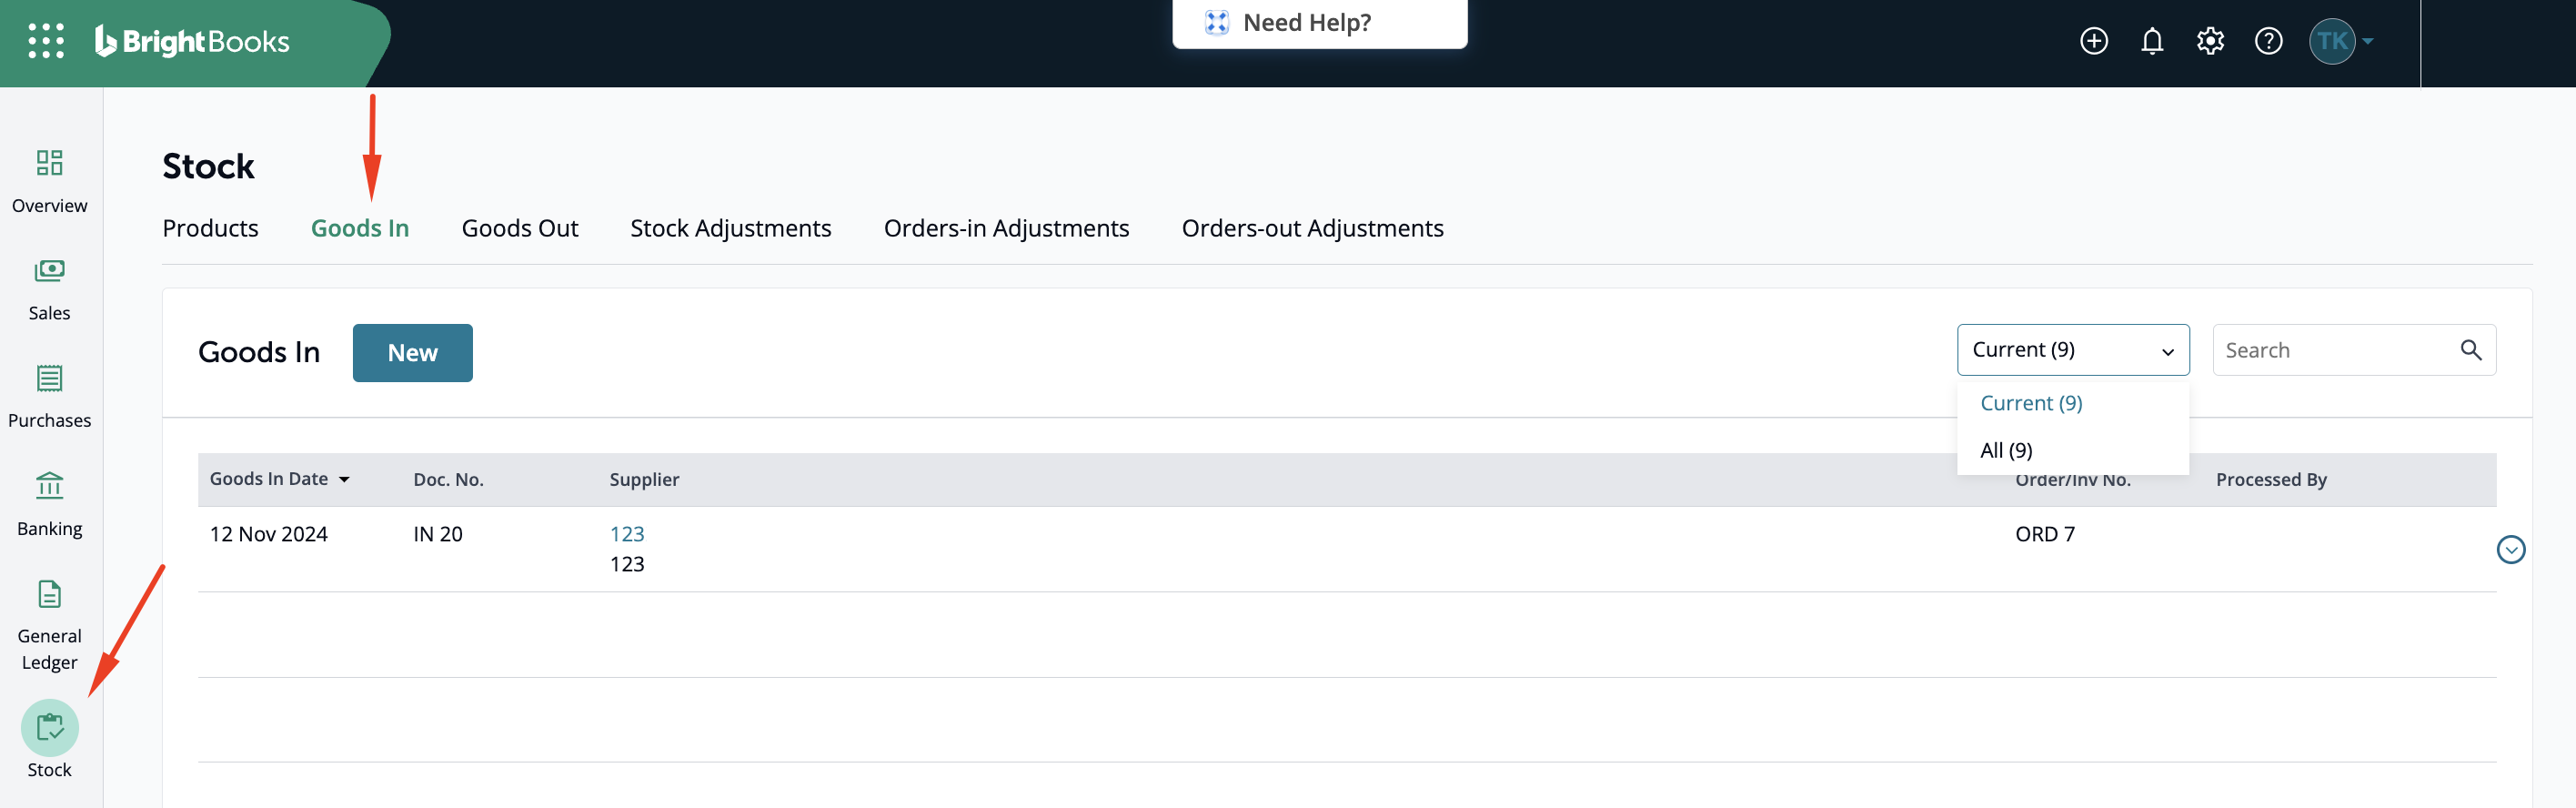Screen dimensions: 2576x808
Task: Sort by Goods In Date column
Action: click(x=279, y=479)
